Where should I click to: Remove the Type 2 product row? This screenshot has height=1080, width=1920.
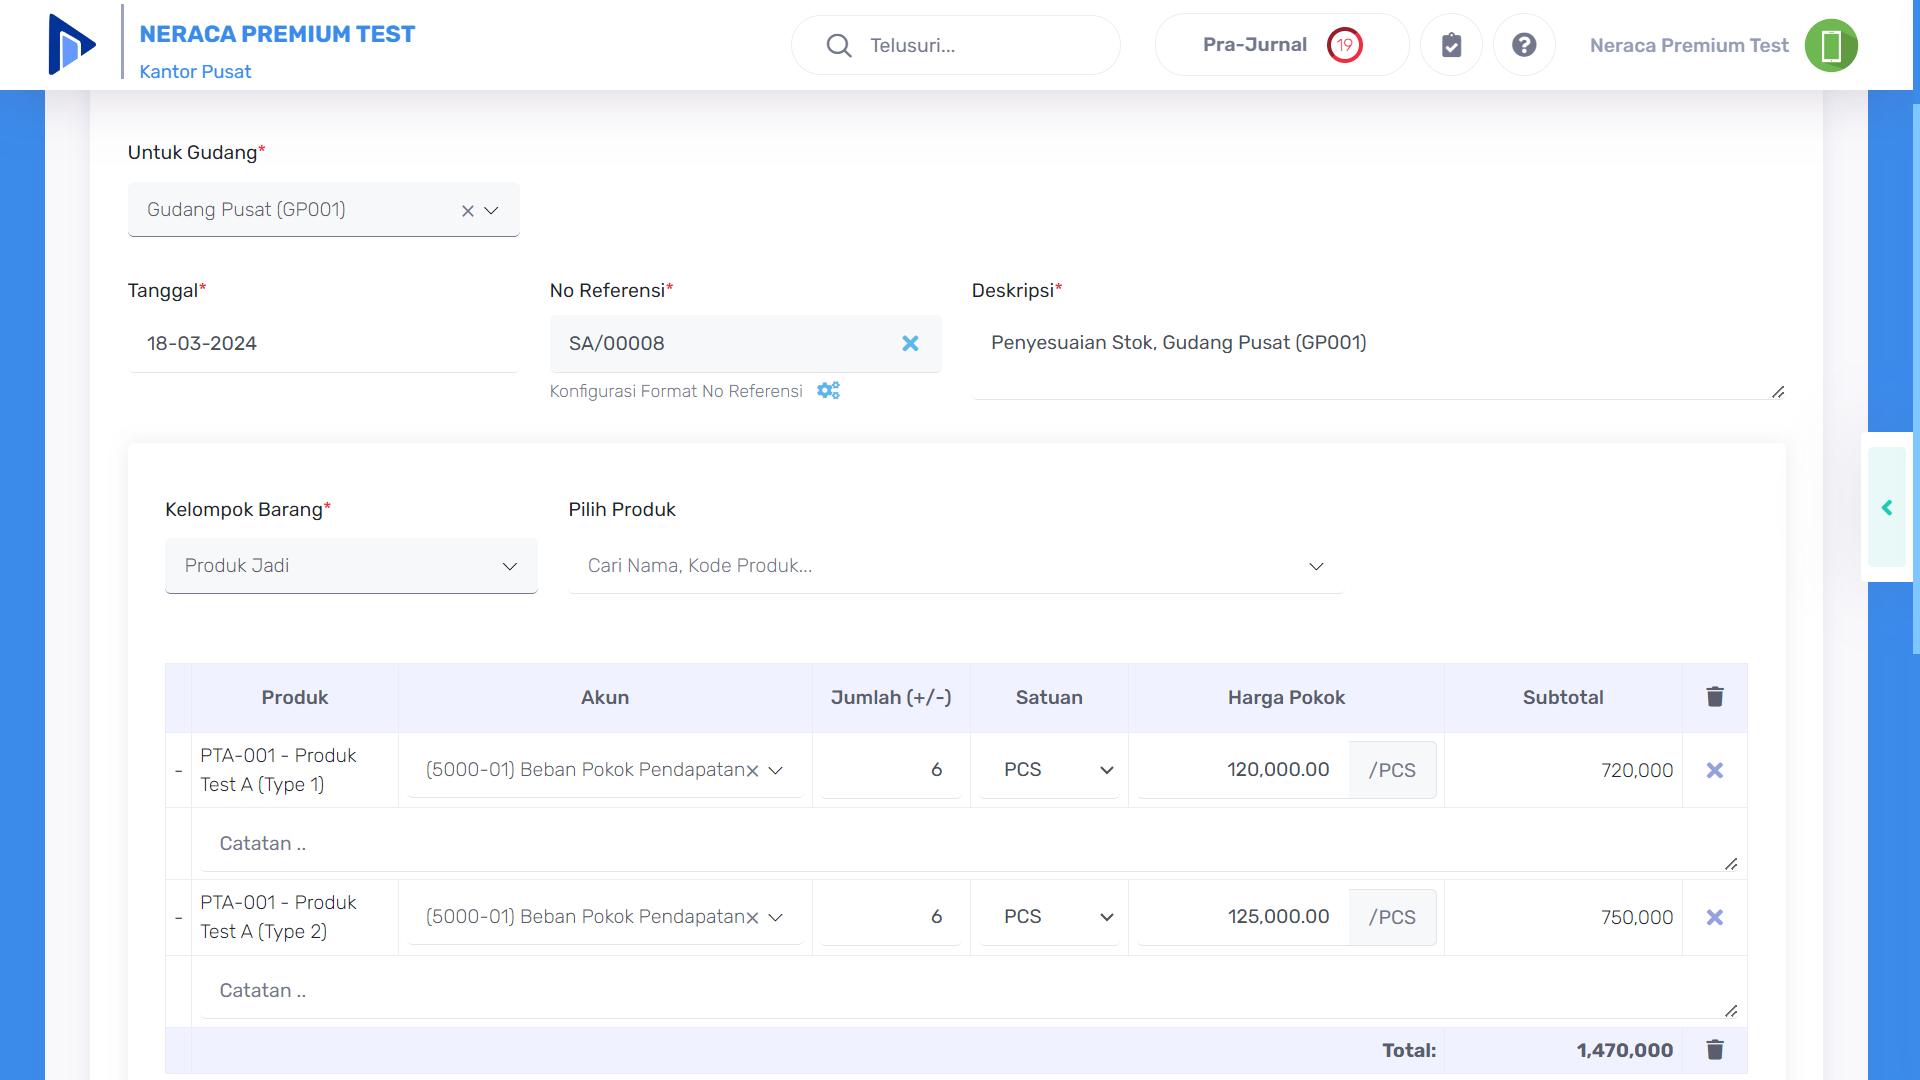[1714, 917]
